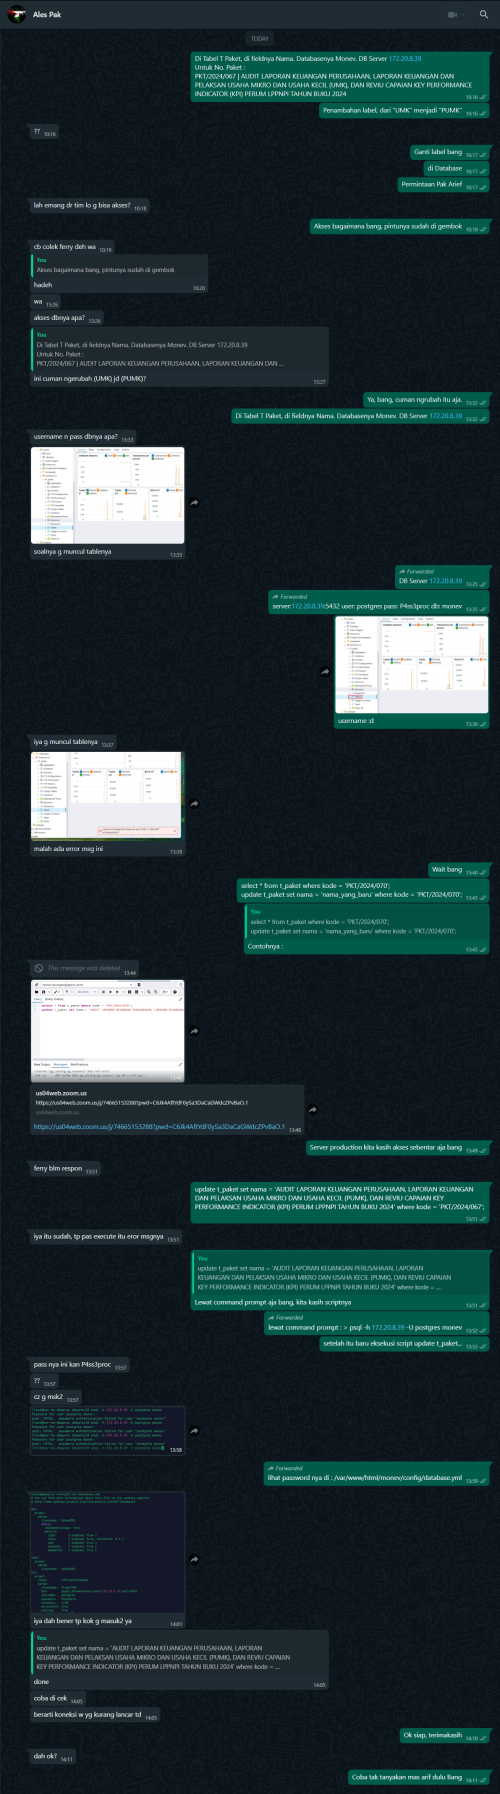The height and width of the screenshot is (1794, 500).
Task: Select message 'akses dbnya apa?'
Action: [x=68, y=319]
